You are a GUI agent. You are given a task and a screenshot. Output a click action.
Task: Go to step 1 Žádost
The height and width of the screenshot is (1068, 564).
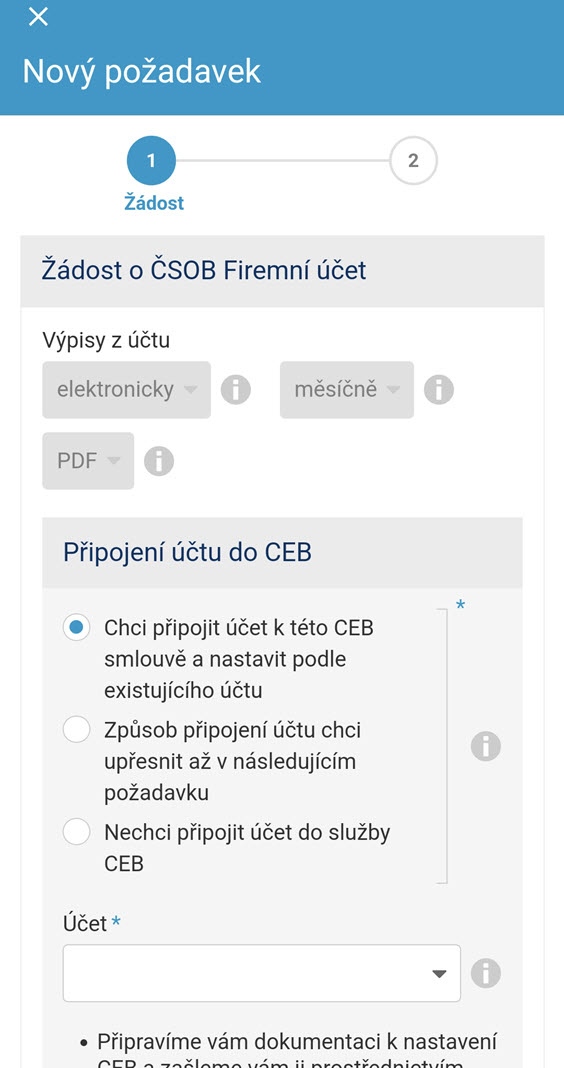click(151, 161)
